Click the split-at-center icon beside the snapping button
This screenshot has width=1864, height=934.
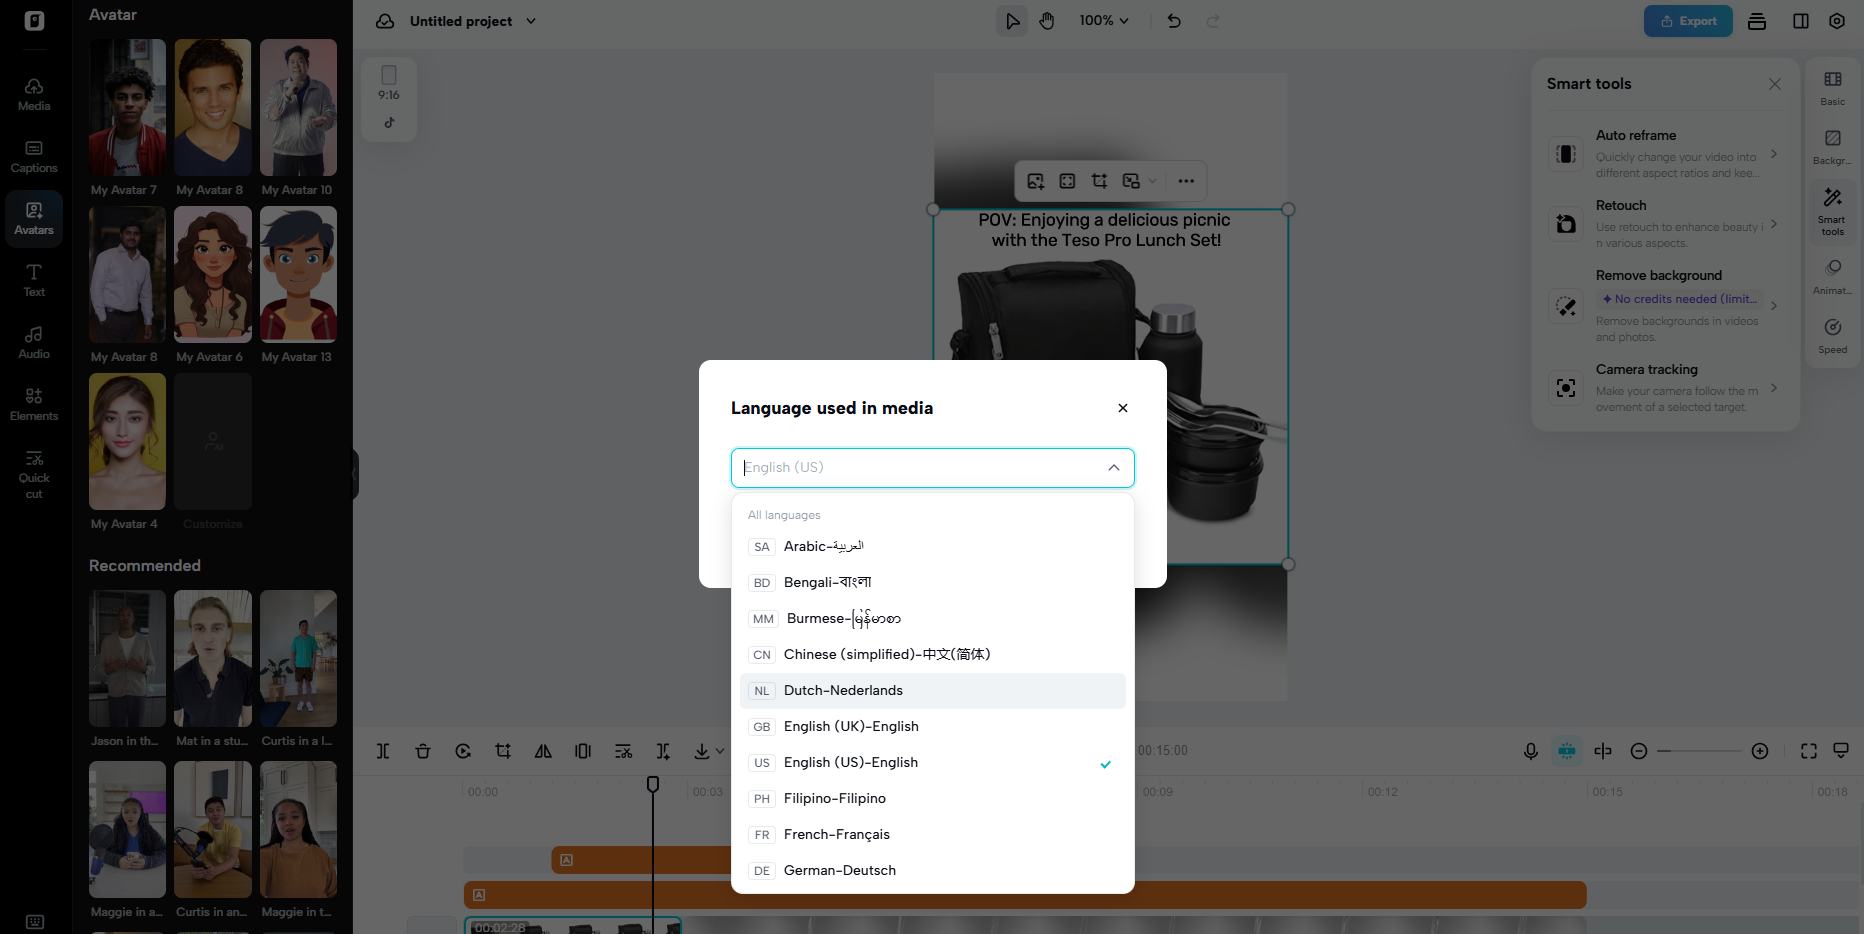coord(1603,751)
